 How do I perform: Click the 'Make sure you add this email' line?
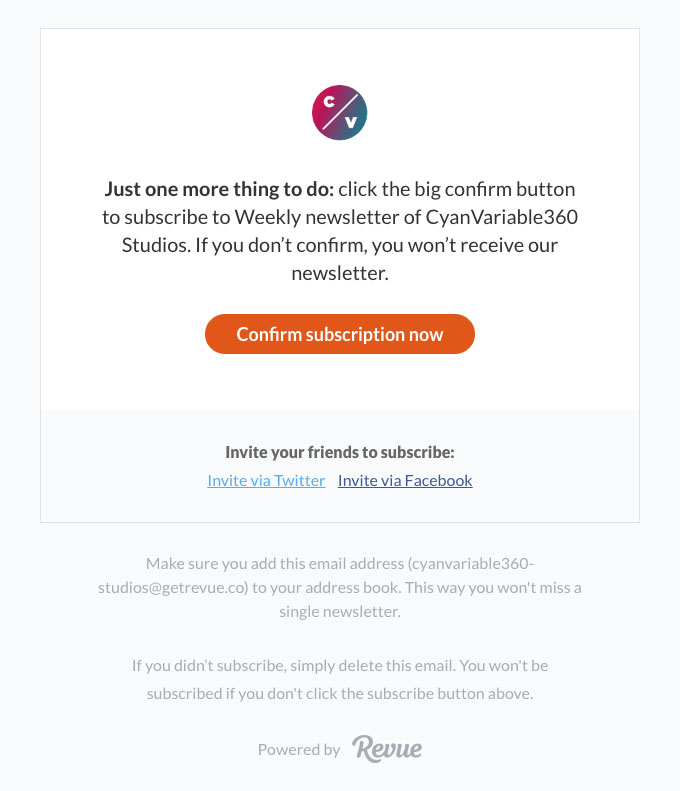pos(339,563)
